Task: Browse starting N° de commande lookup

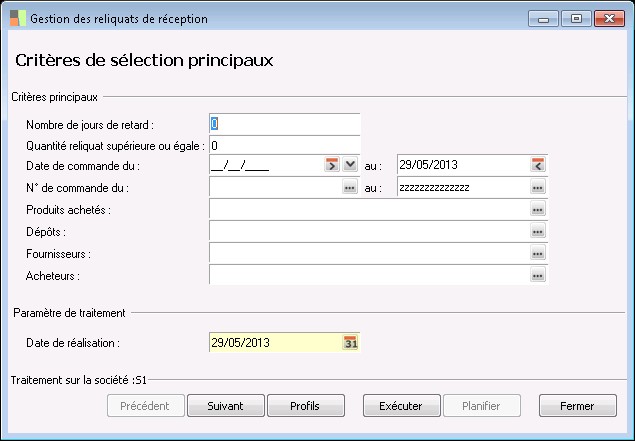Action: (x=350, y=187)
